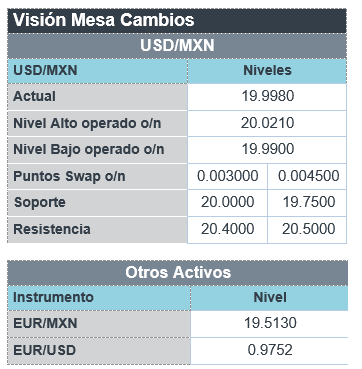Click the Otros Activos section header
Screen dimensions: 362x369
pos(178,273)
